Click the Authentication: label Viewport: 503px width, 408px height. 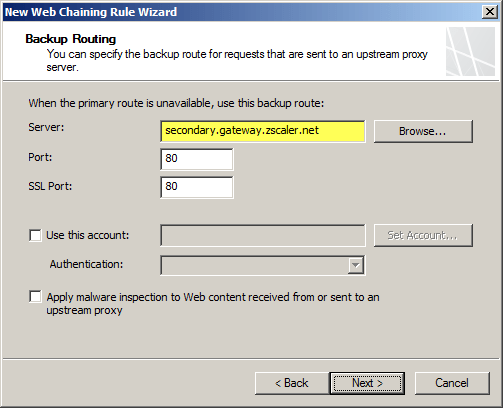tap(86, 264)
